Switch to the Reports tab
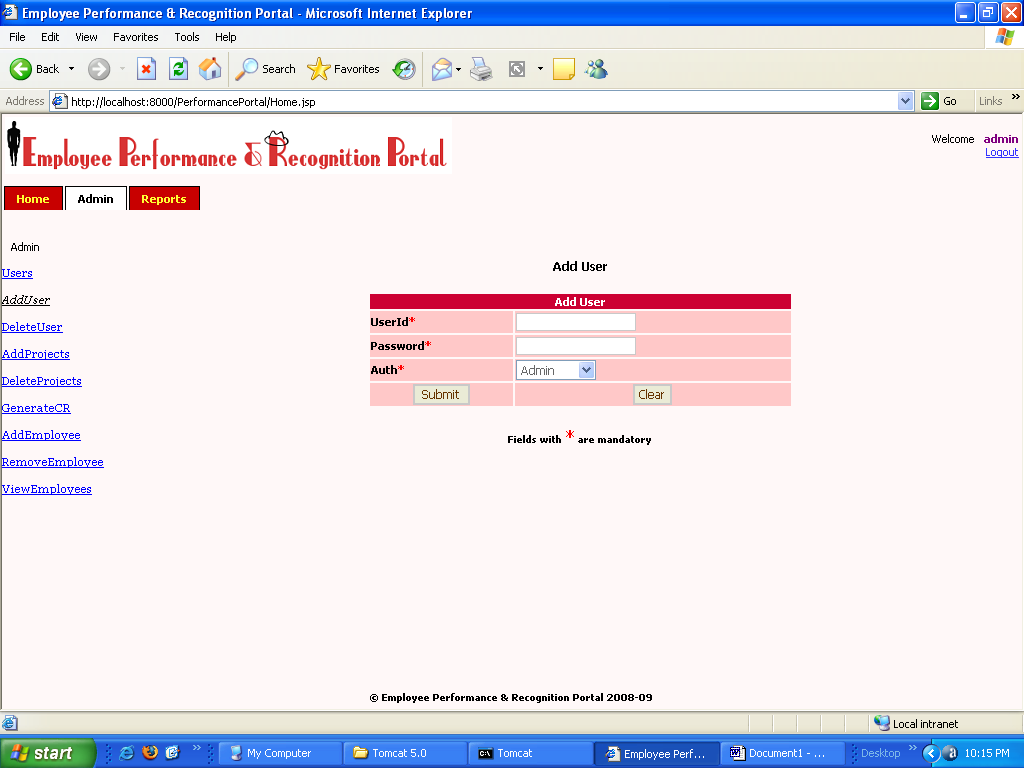 (164, 198)
